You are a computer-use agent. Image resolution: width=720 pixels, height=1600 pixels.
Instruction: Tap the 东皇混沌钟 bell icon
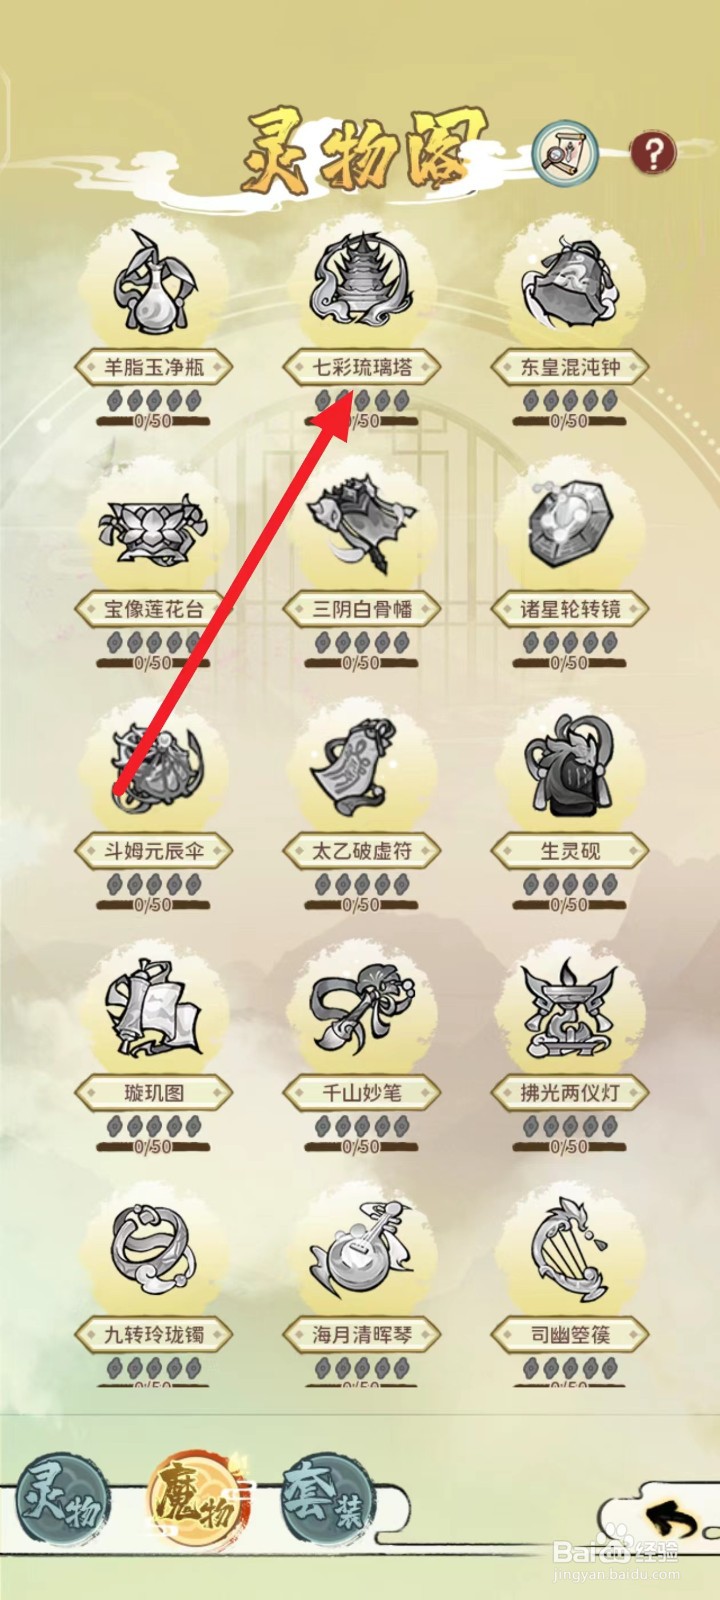[568, 284]
